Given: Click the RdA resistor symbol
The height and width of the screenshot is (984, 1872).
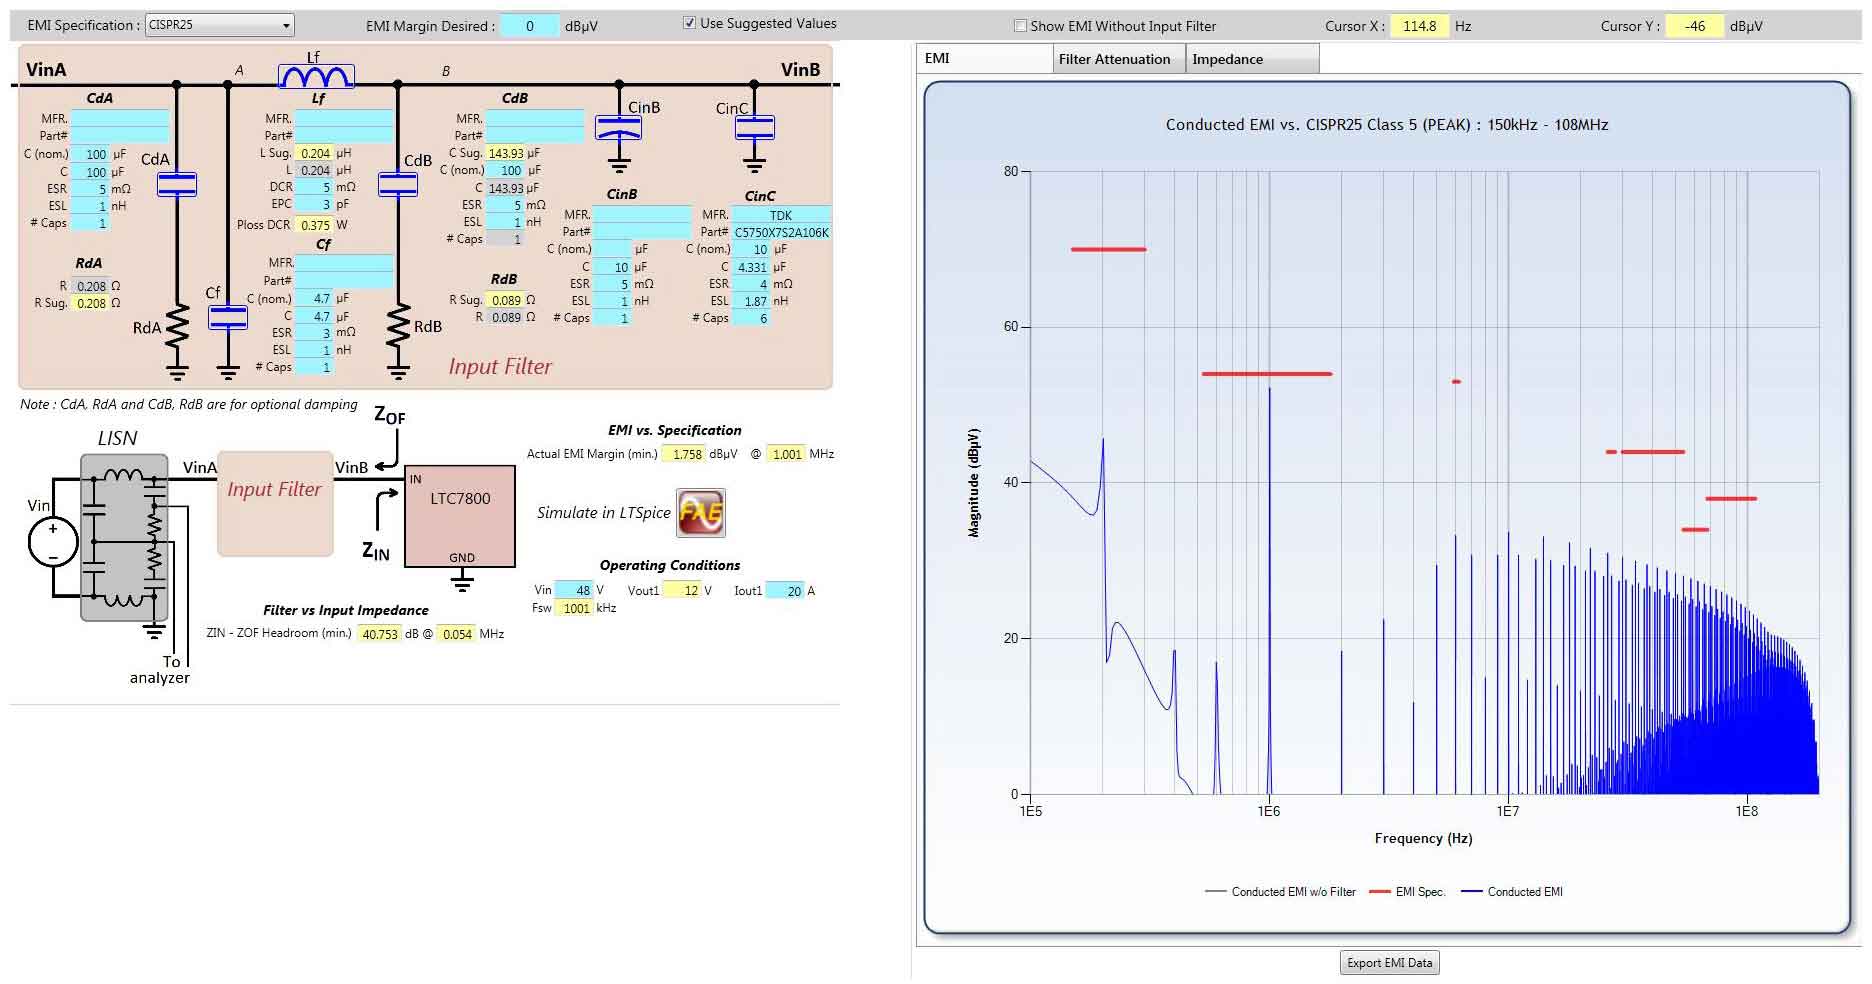Looking at the screenshot, I should tap(177, 326).
